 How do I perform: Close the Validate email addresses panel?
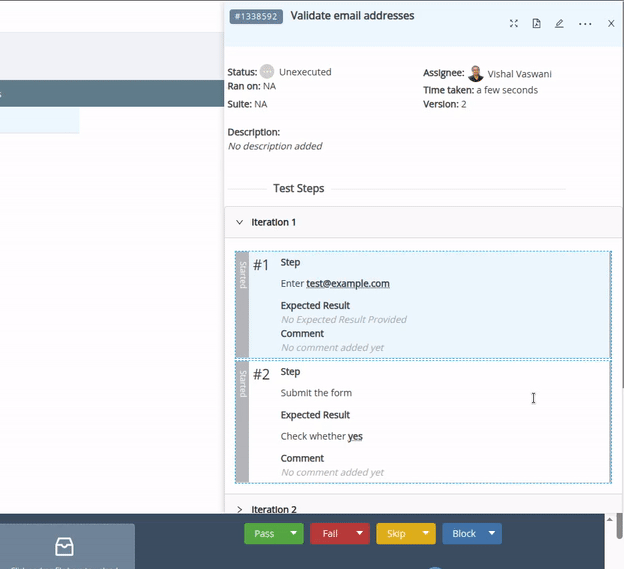[611, 23]
